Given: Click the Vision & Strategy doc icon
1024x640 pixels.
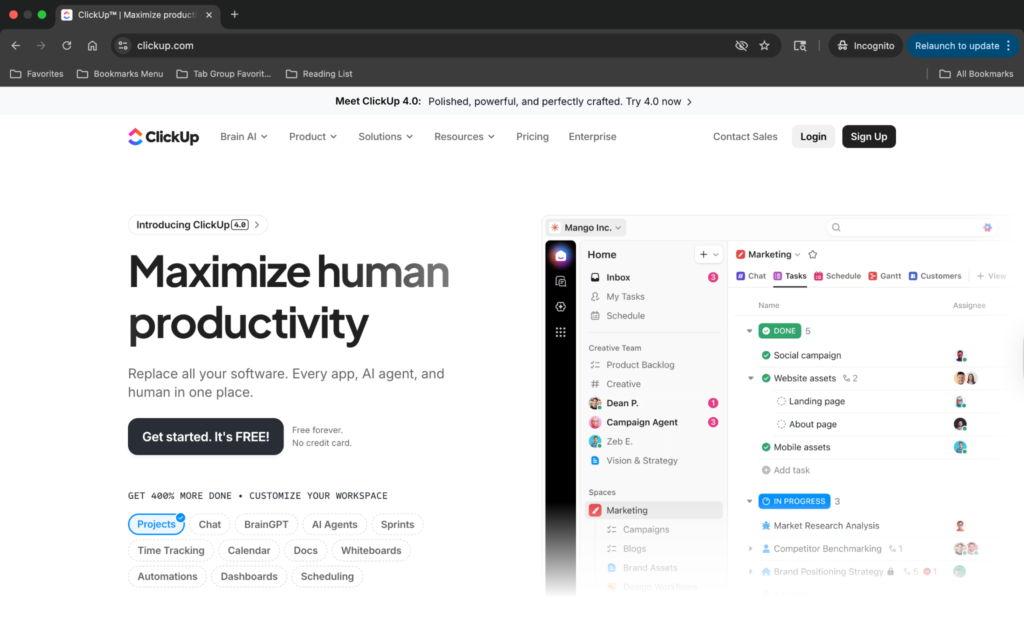Looking at the screenshot, I should 595,461.
